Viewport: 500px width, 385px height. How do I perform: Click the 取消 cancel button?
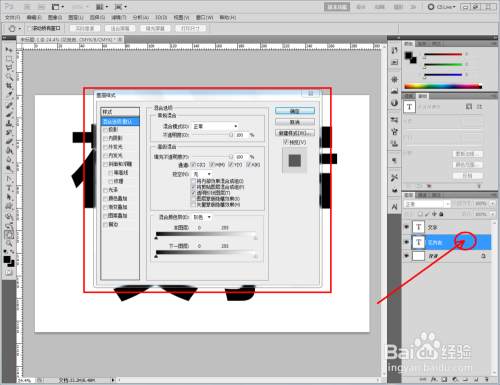click(295, 122)
